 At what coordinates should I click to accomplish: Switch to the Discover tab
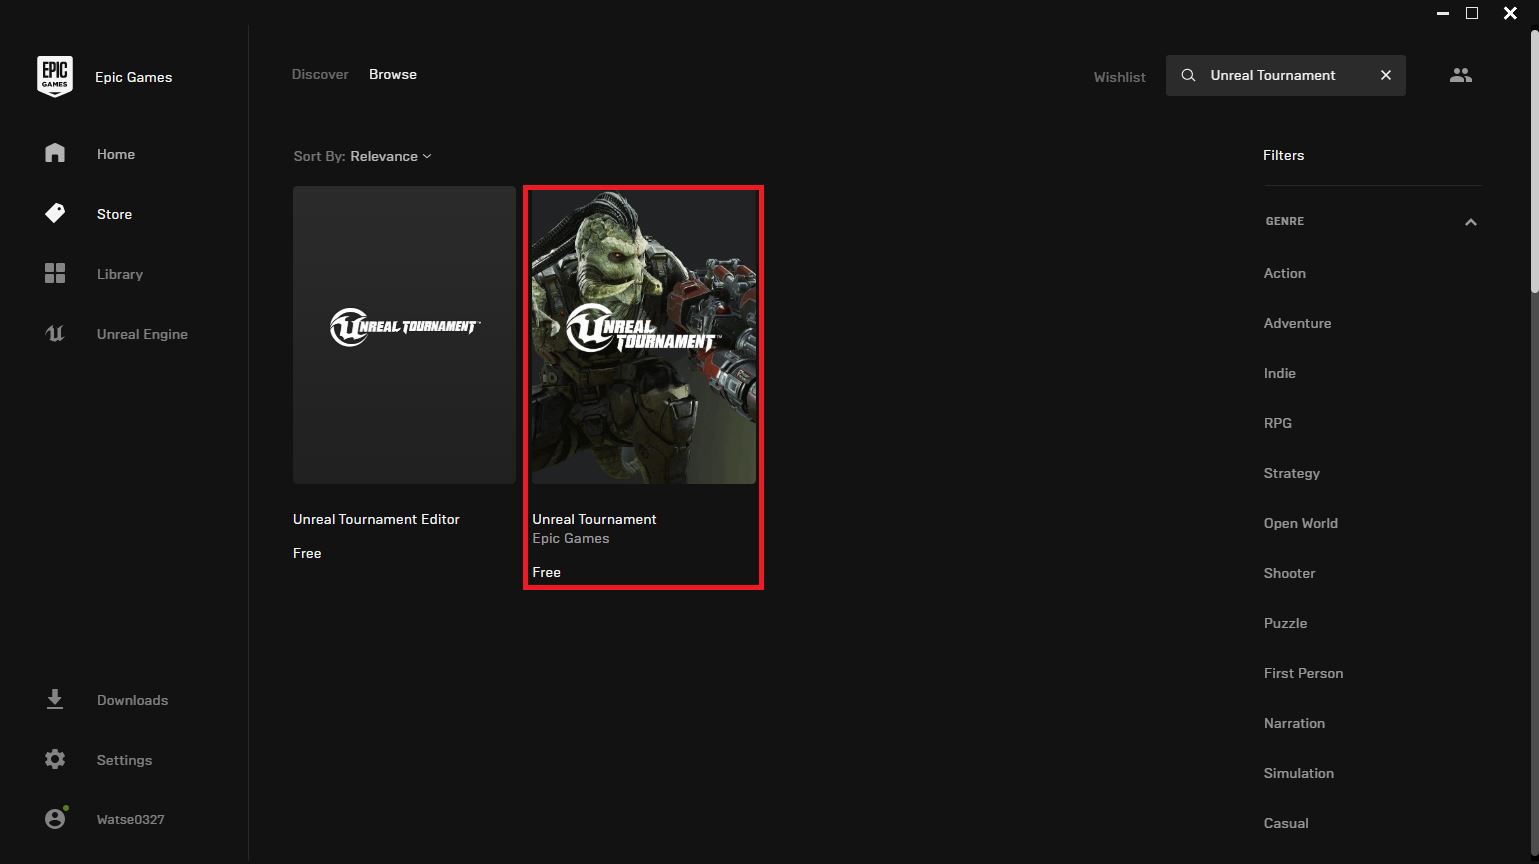tap(320, 74)
